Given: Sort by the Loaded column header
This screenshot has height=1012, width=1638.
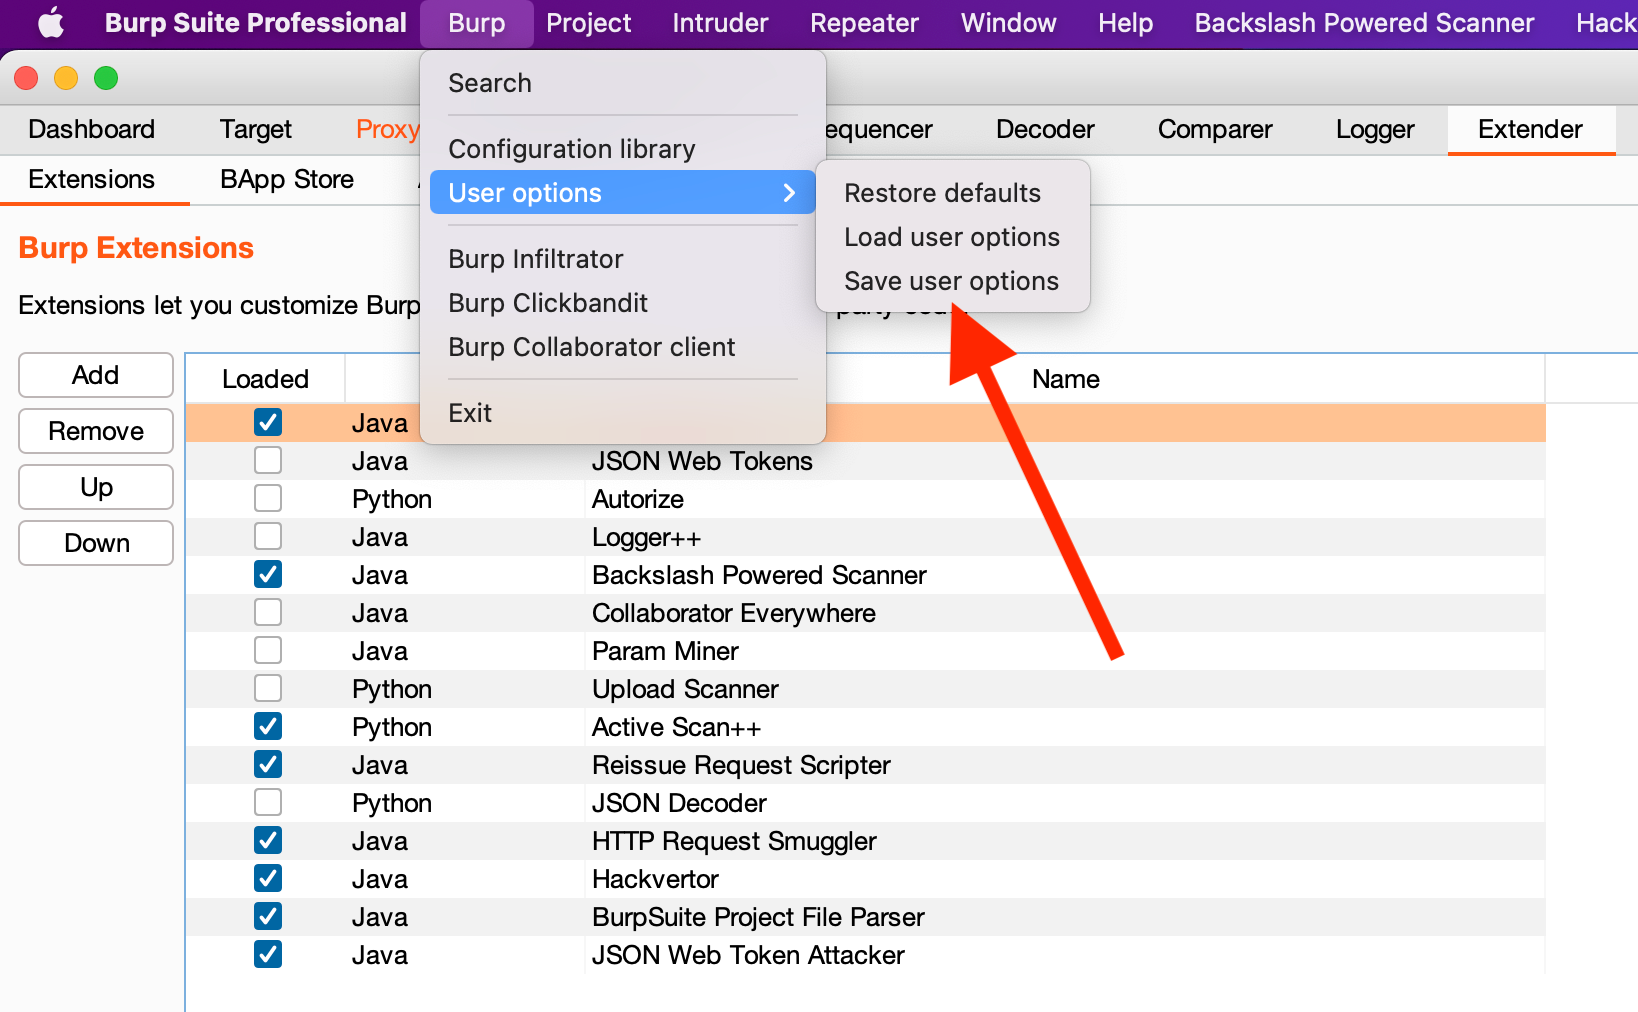Looking at the screenshot, I should pos(265,379).
